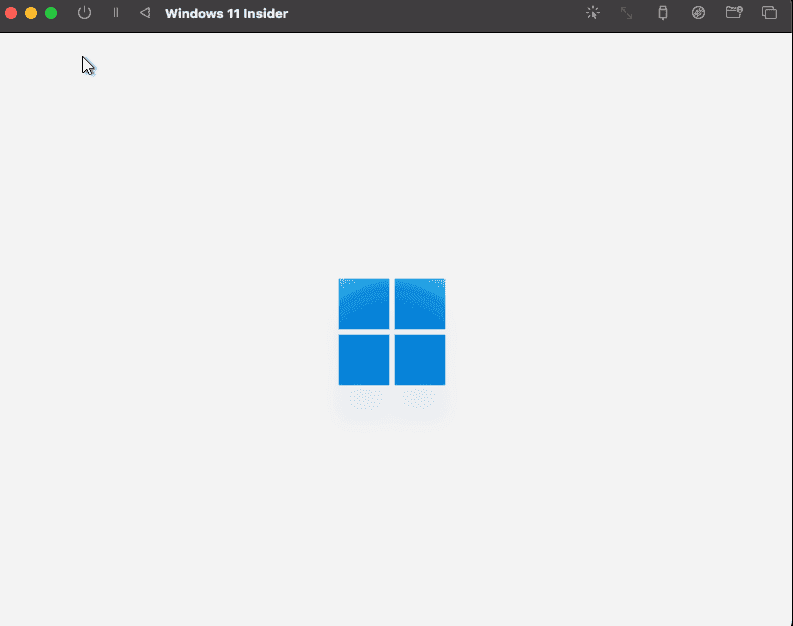Click the blue Windows logo
Screen dimensions: 793x626
[392, 332]
